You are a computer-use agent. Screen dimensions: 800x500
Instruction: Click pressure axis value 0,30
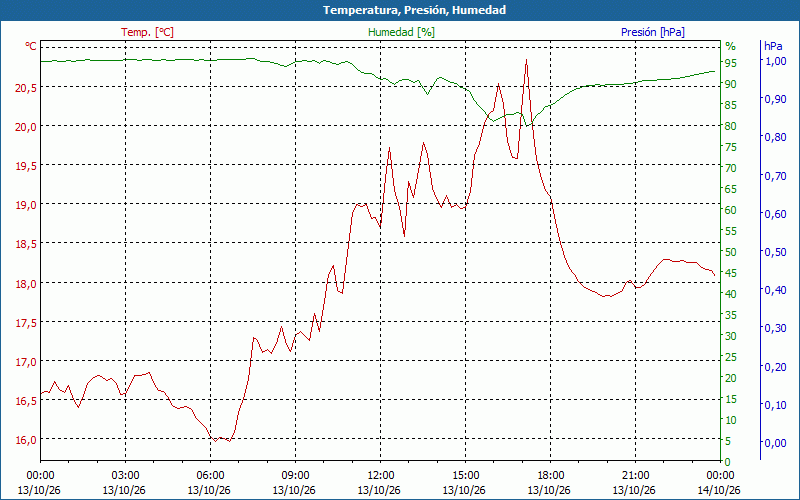point(776,328)
